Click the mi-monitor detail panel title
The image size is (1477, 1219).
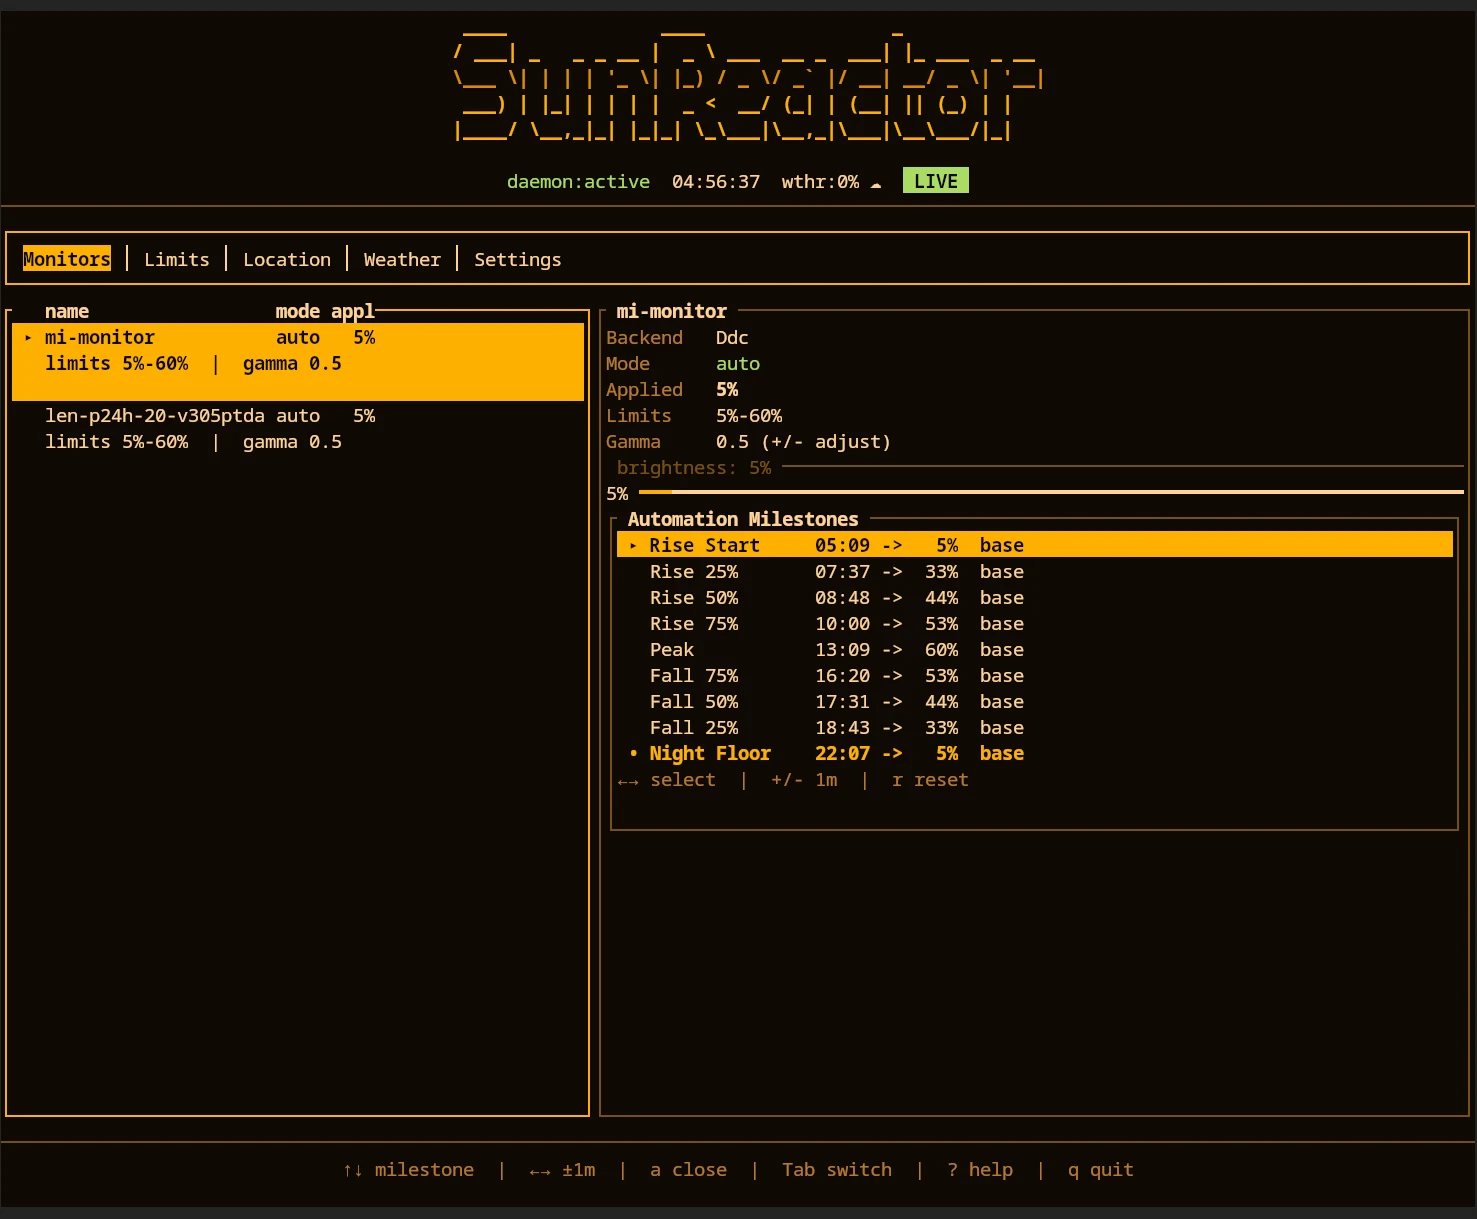[672, 311]
